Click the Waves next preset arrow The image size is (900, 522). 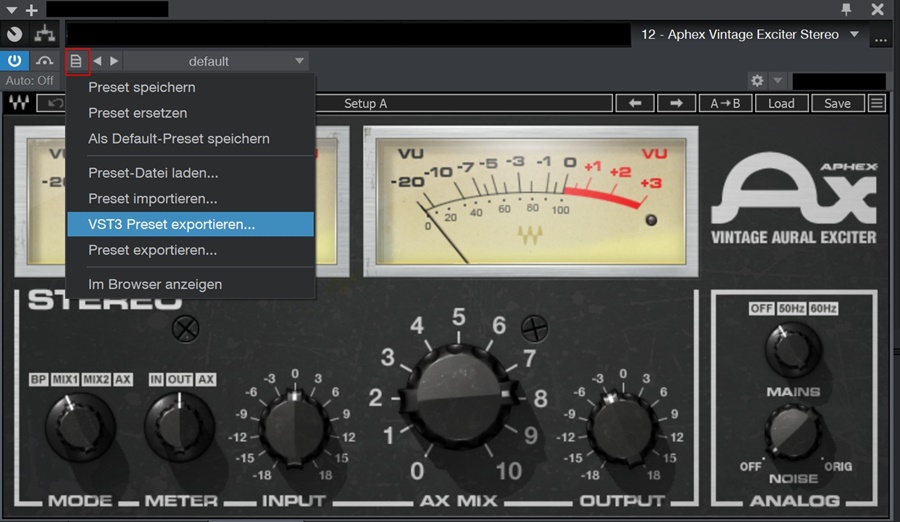point(676,103)
